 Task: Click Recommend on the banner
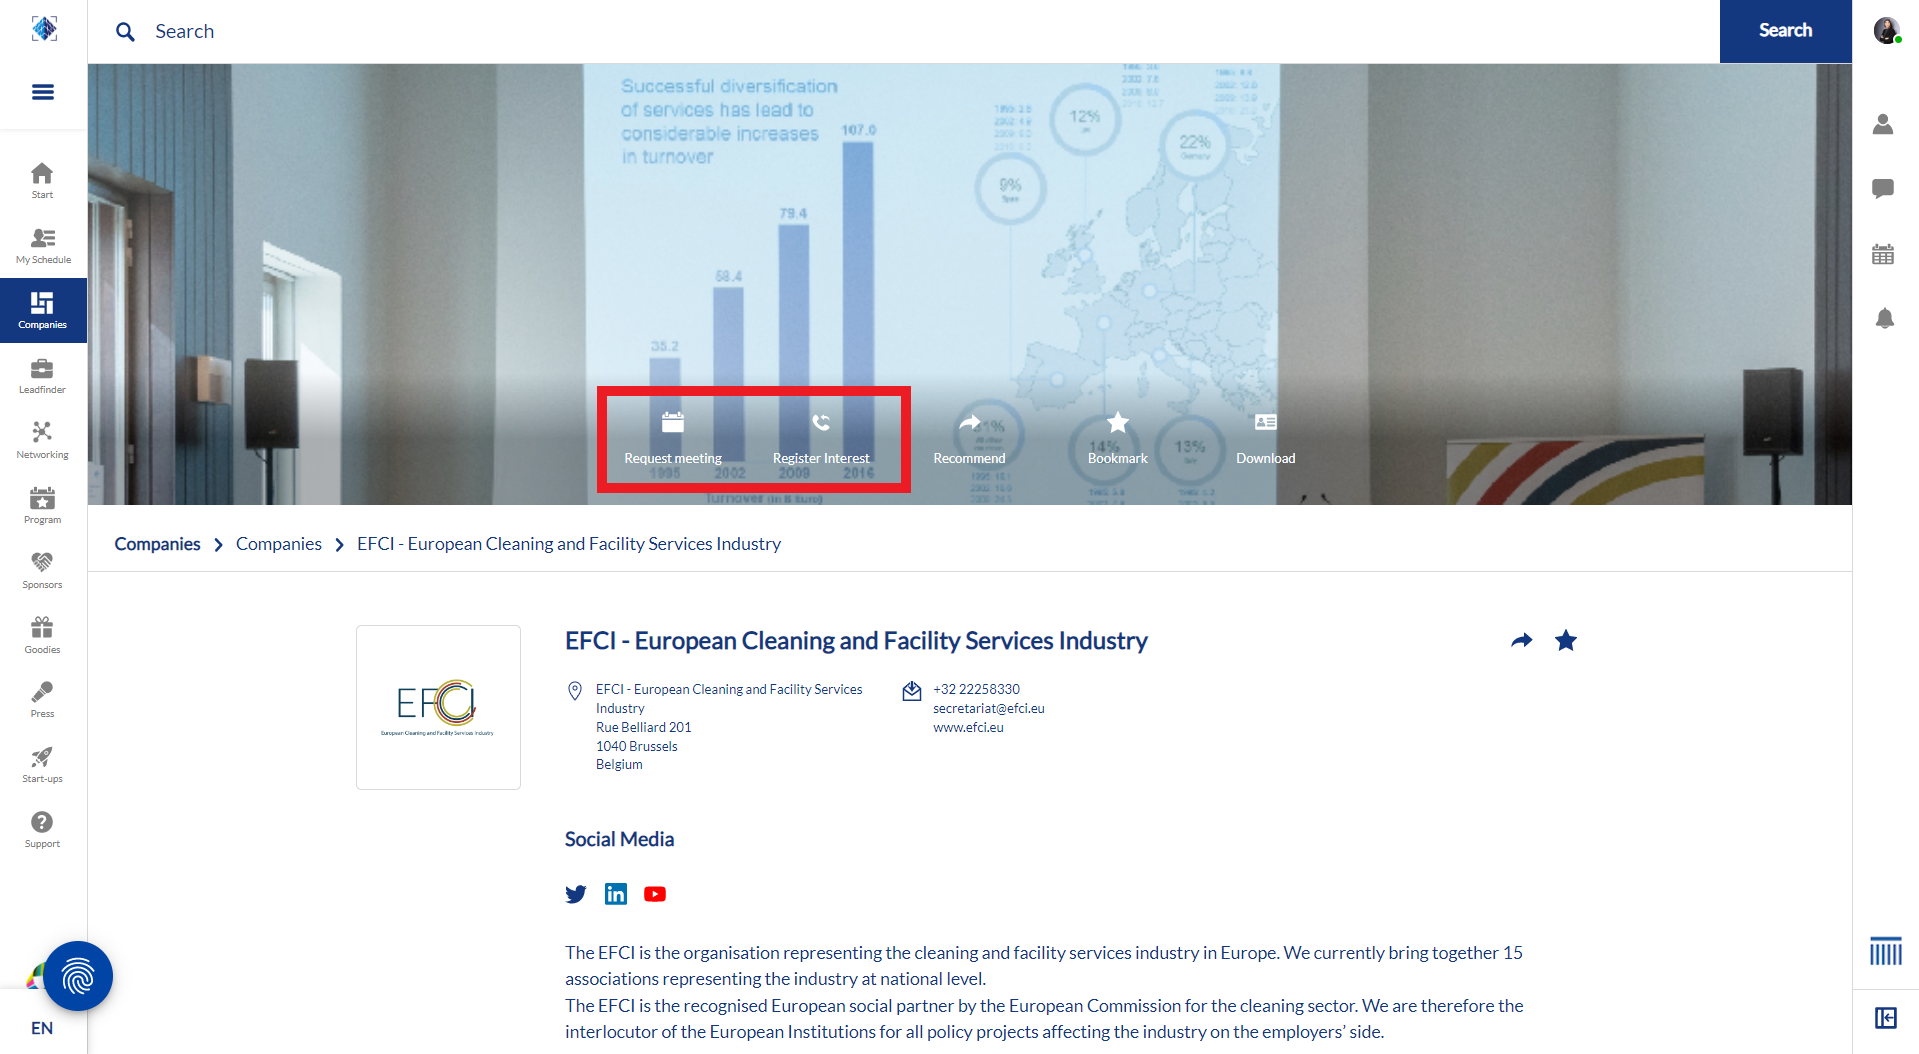969,439
